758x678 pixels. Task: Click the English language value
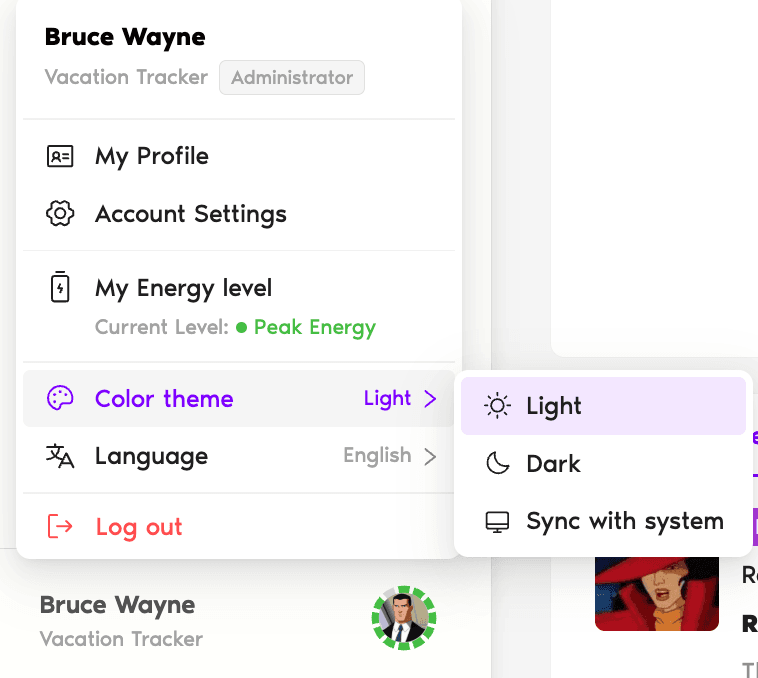coord(377,455)
